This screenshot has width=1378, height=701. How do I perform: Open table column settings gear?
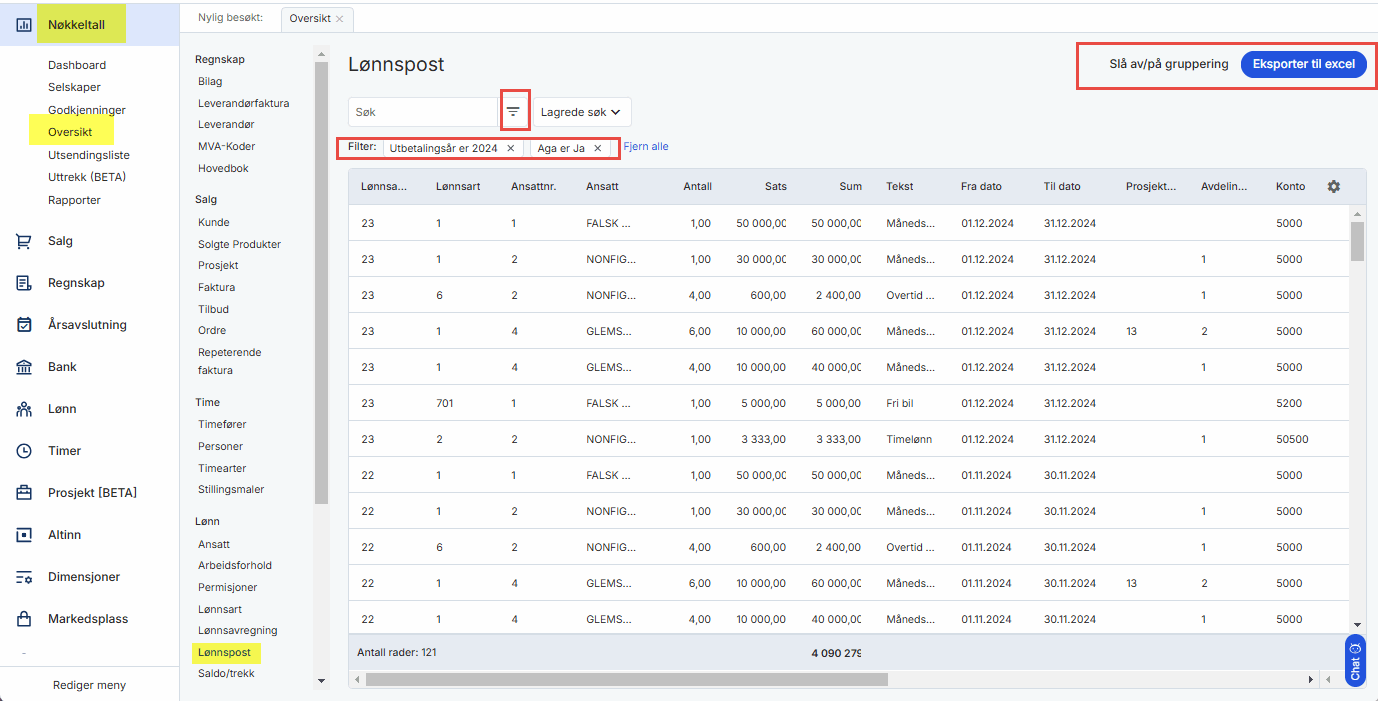1333,187
